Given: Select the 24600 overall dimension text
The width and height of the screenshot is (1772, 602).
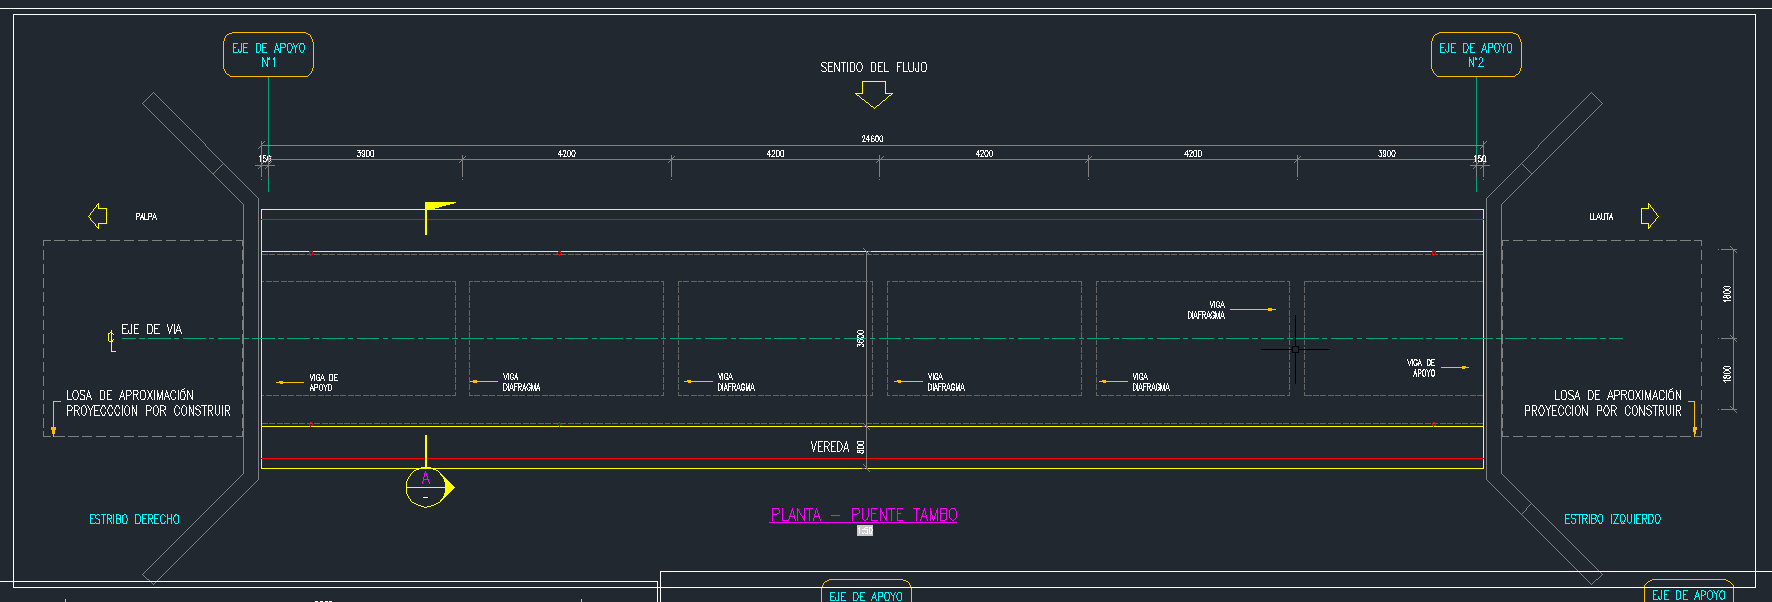Looking at the screenshot, I should [872, 139].
